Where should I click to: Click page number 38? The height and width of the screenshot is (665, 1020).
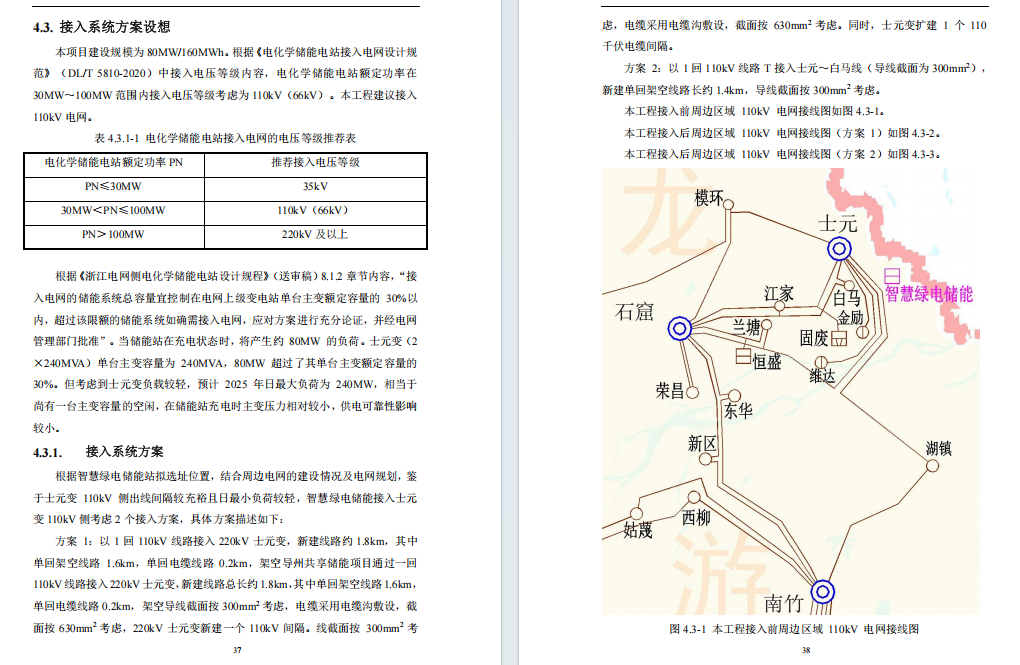[x=806, y=650]
